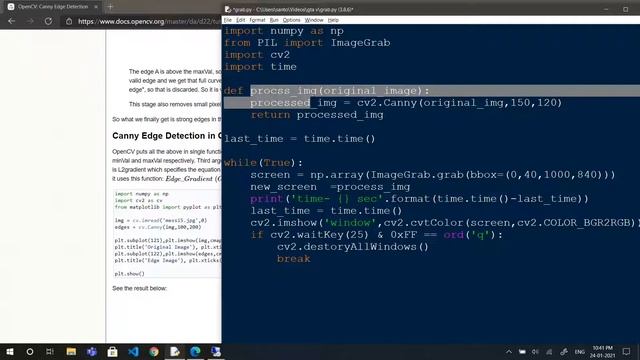Click the 'cv2.imshow('window'' line

point(444,223)
